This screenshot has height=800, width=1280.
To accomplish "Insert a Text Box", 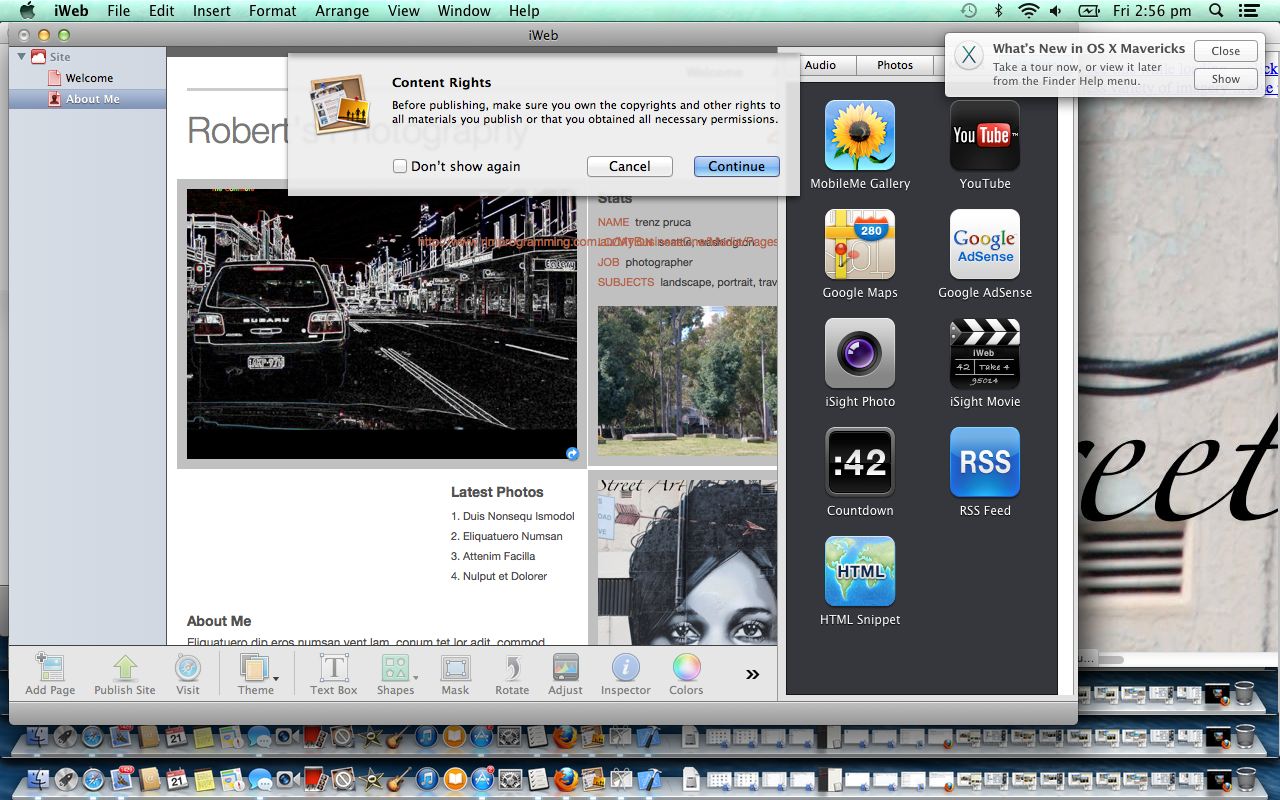I will point(333,668).
